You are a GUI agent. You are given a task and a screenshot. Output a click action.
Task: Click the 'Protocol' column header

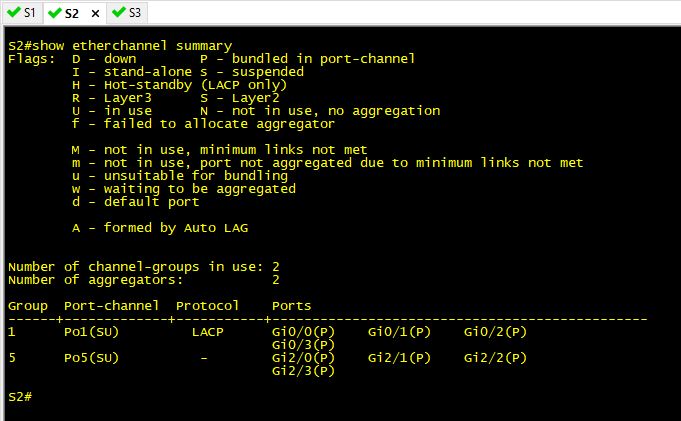[208, 306]
